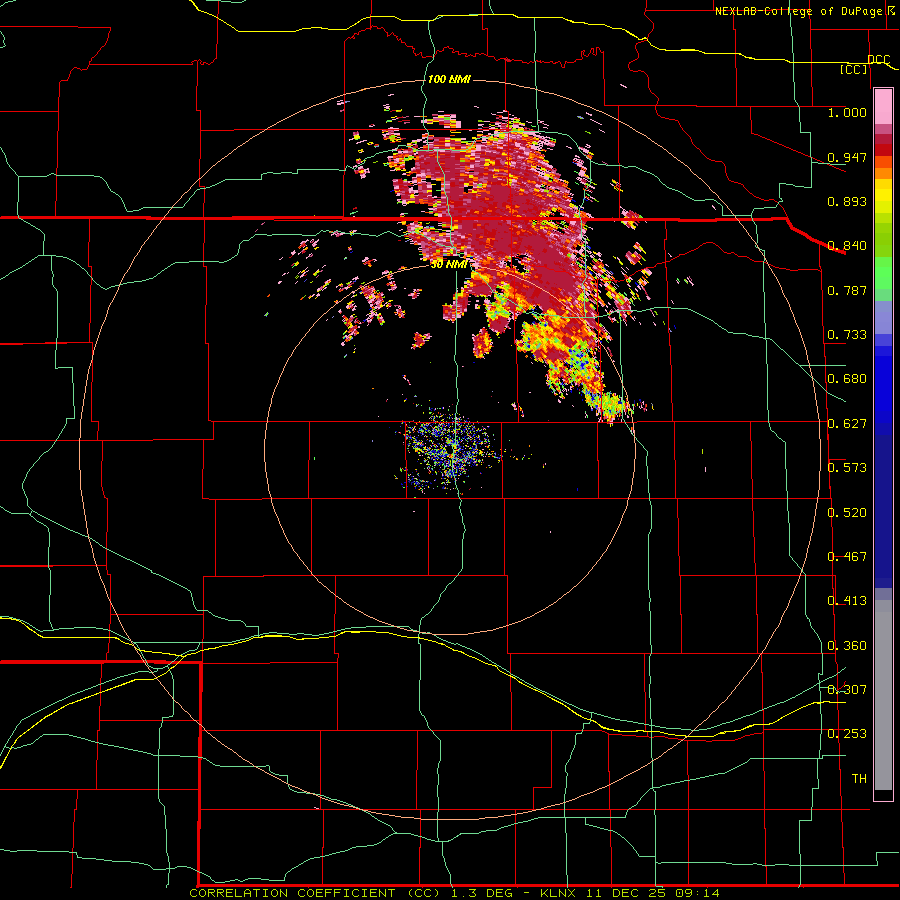Click the 0.893 legend value
Image resolution: width=900 pixels, height=900 pixels.
tap(847, 201)
